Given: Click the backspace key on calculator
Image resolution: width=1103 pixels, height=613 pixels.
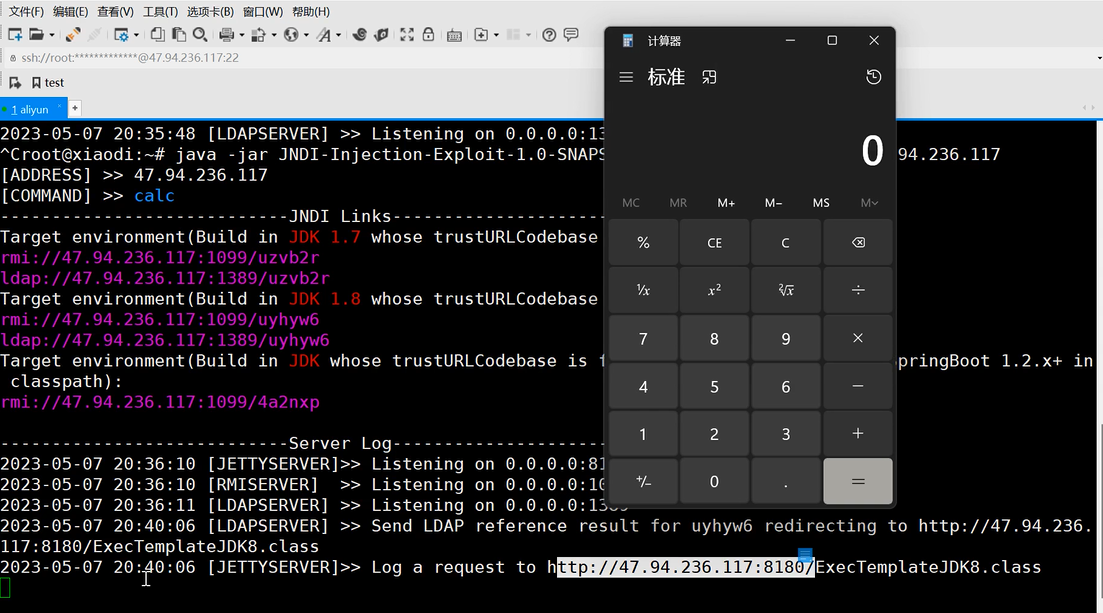Looking at the screenshot, I should [x=858, y=242].
